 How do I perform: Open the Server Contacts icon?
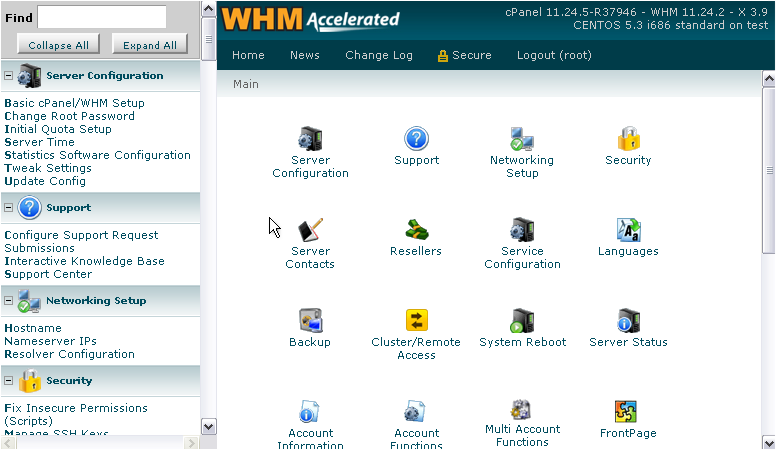click(310, 230)
